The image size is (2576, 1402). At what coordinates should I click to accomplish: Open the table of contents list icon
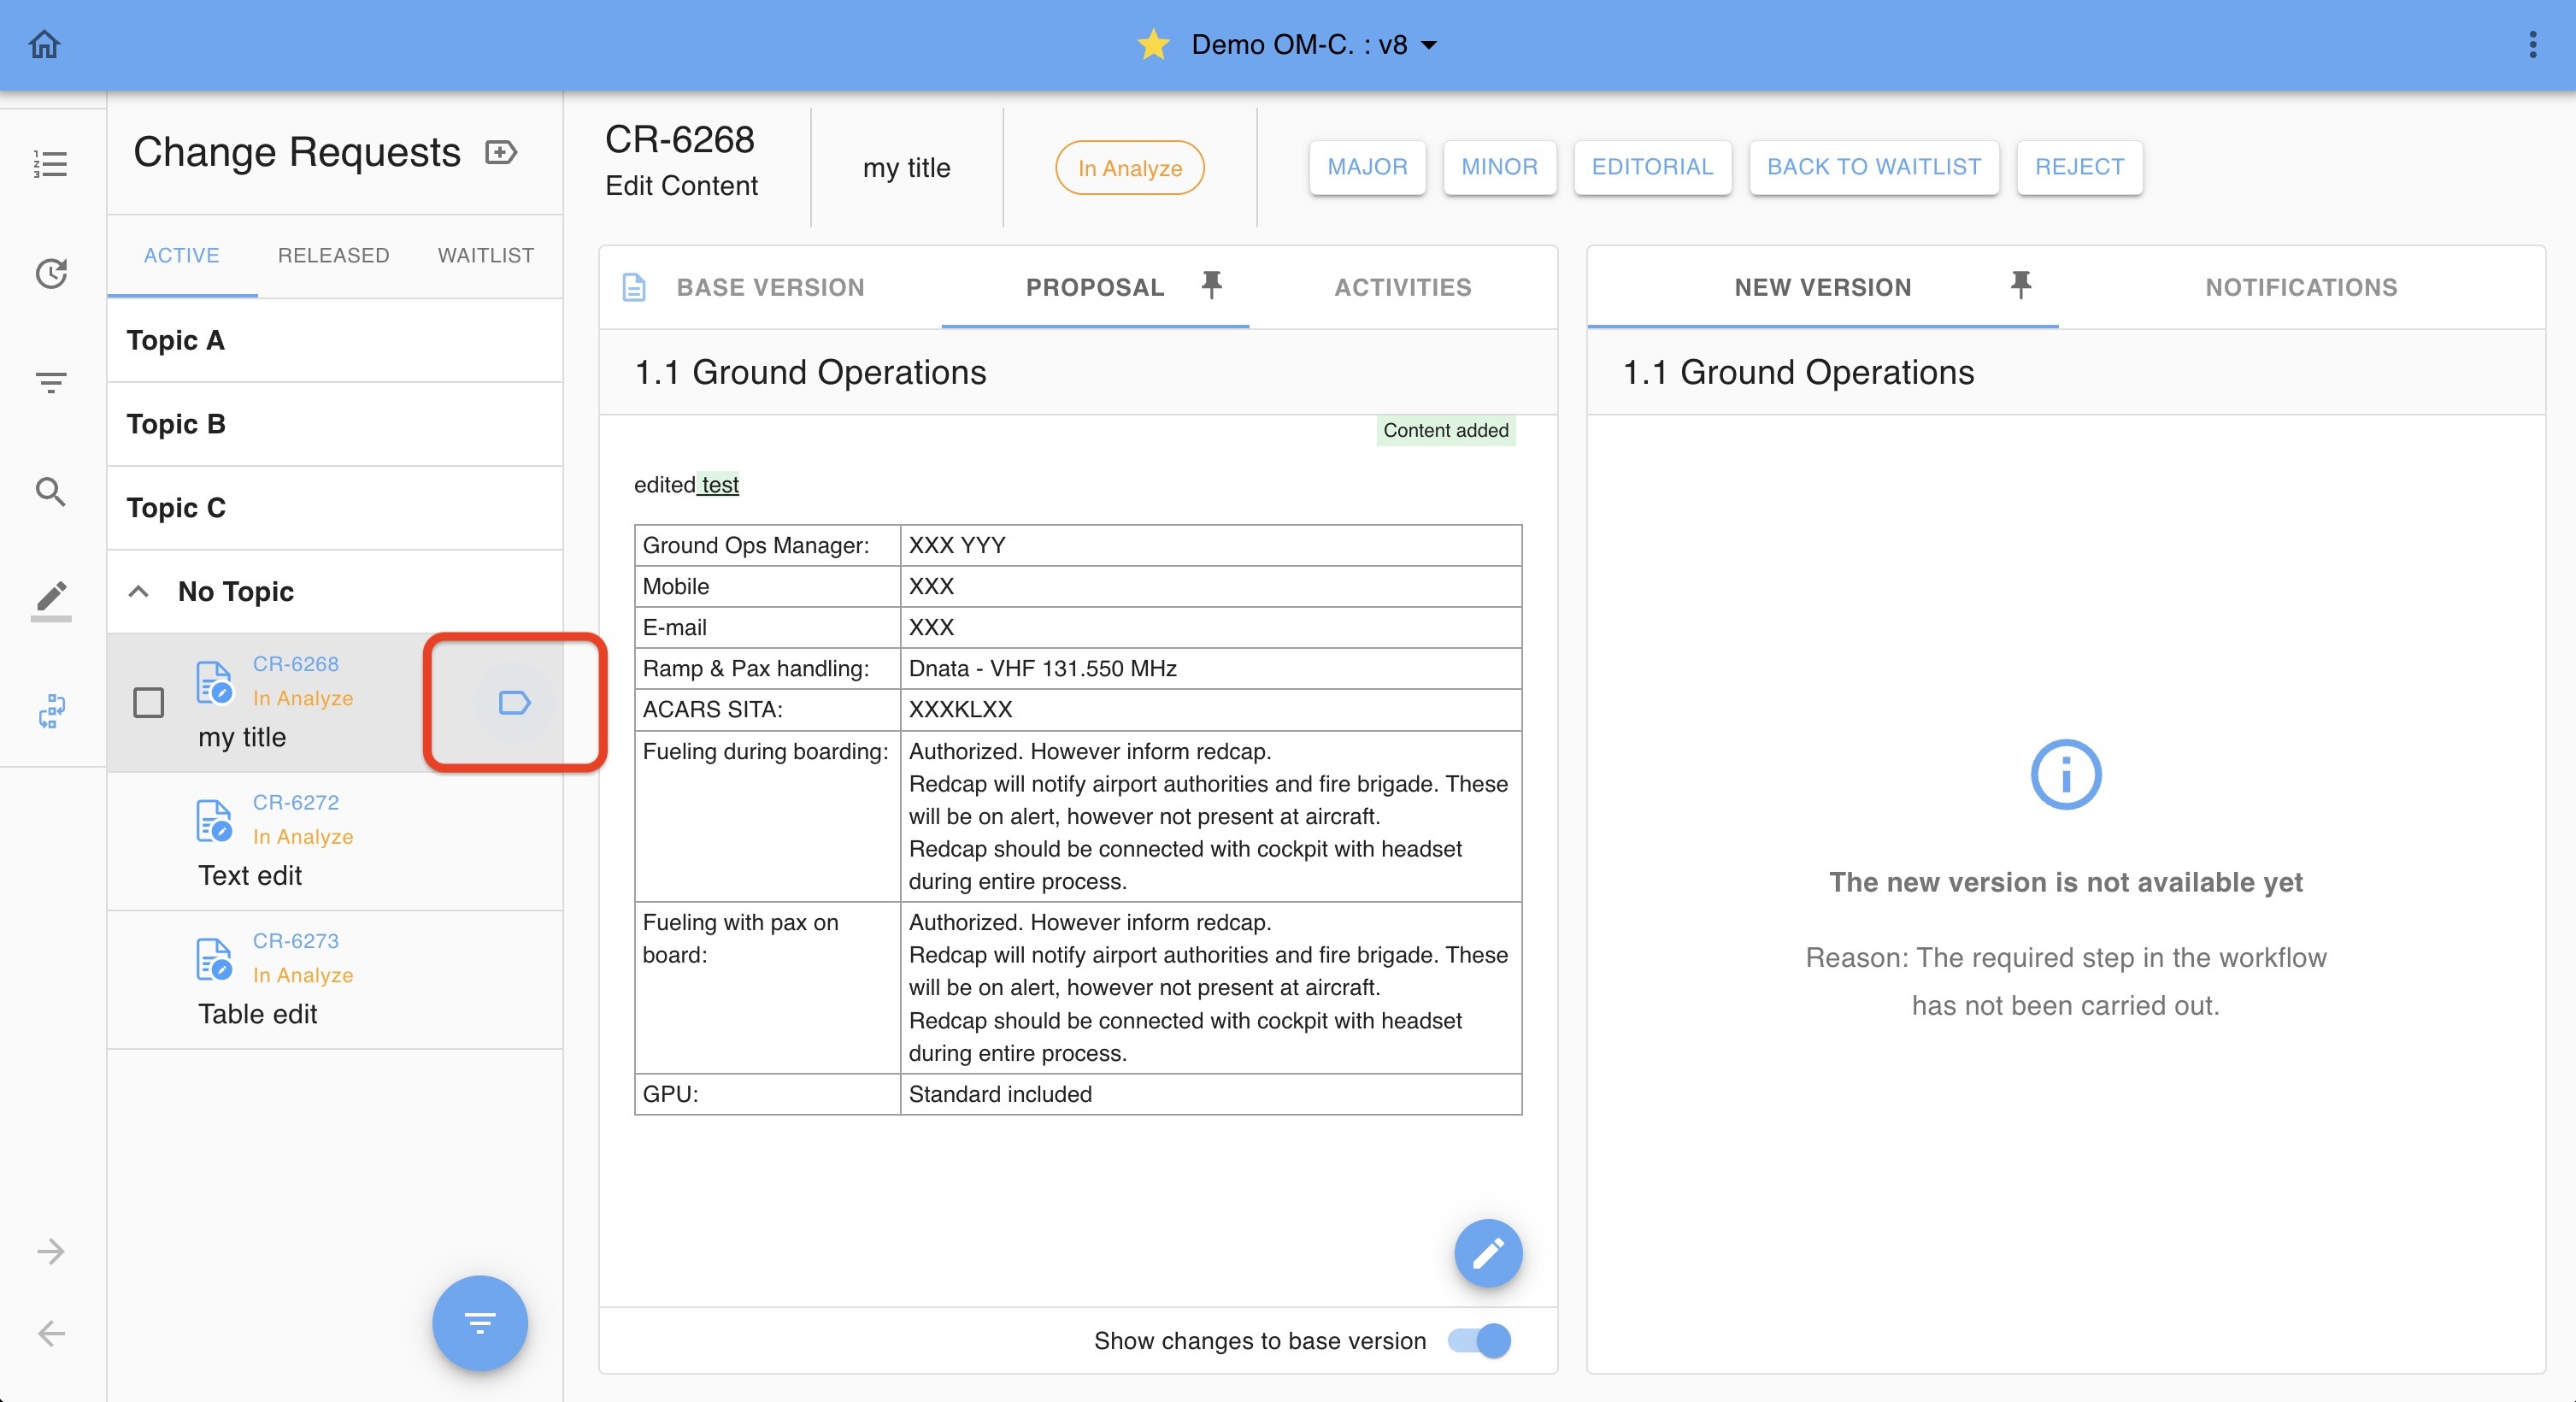[51, 164]
